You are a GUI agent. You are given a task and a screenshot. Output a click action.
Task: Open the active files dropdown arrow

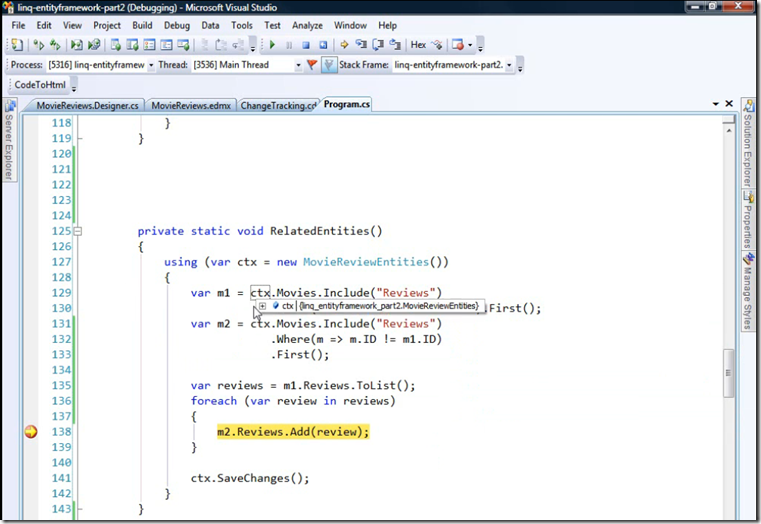715,104
